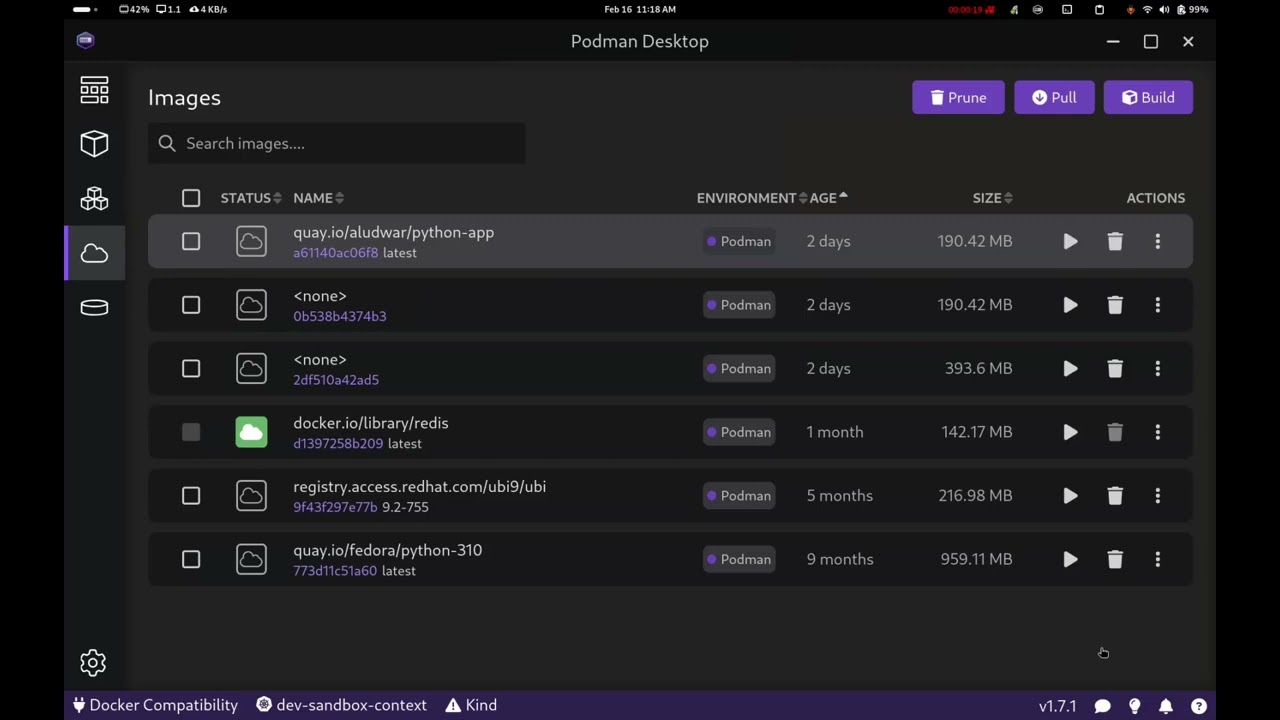Image resolution: width=1280 pixels, height=720 pixels.
Task: Open the Kind warning status item
Action: [471, 705]
